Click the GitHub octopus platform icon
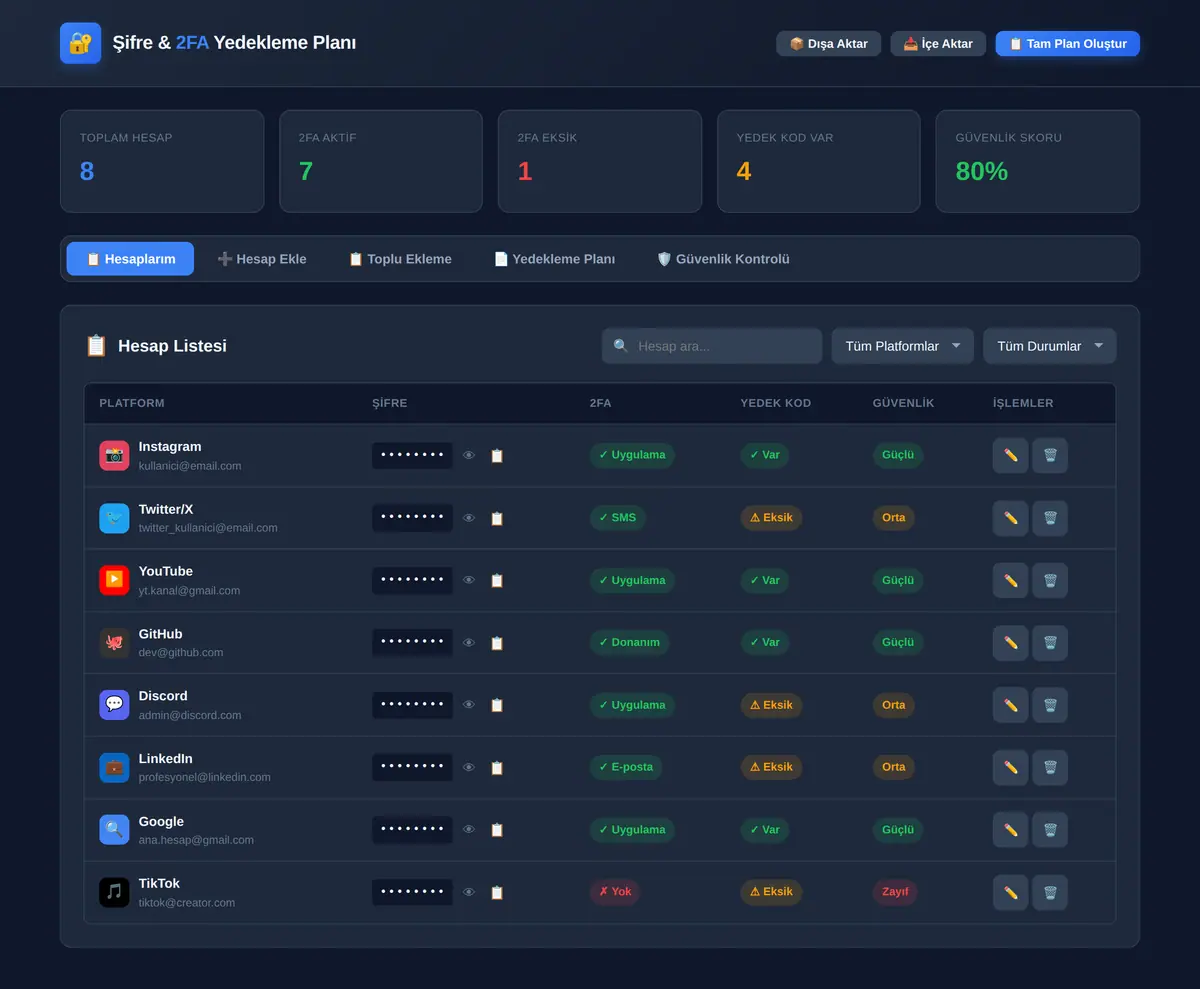 (114, 642)
